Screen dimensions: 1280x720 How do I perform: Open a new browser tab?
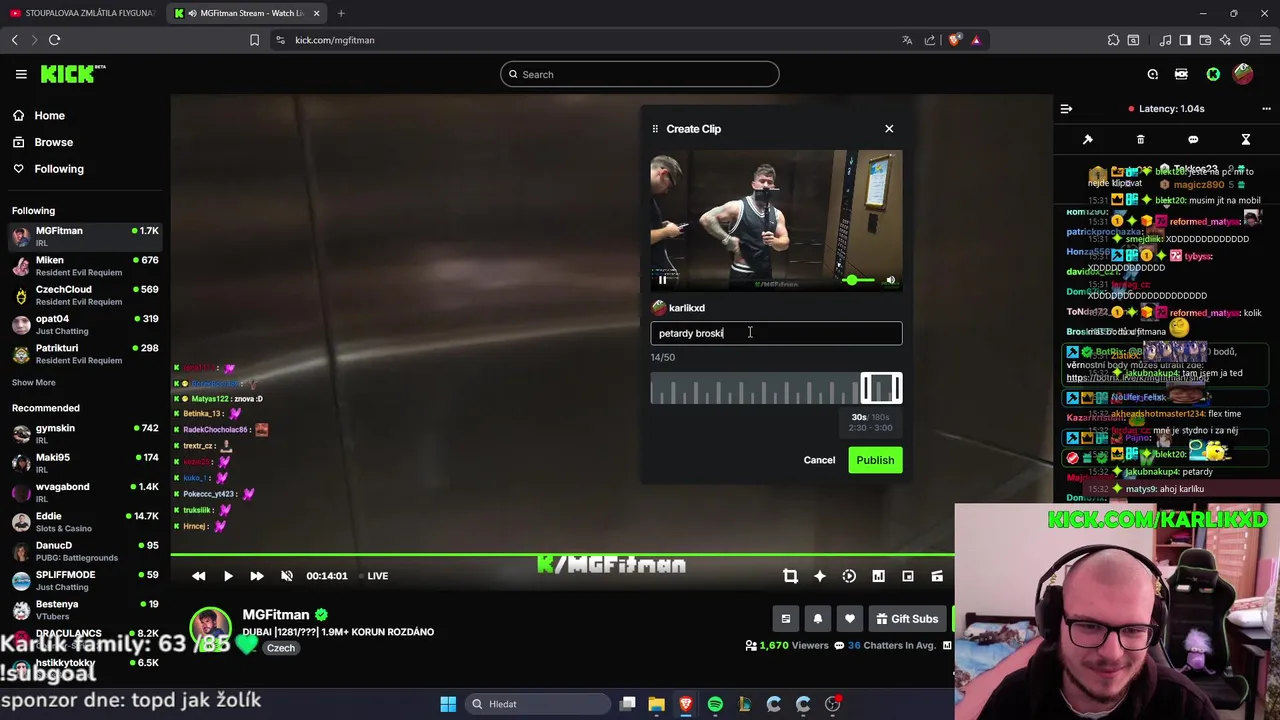[x=341, y=13]
